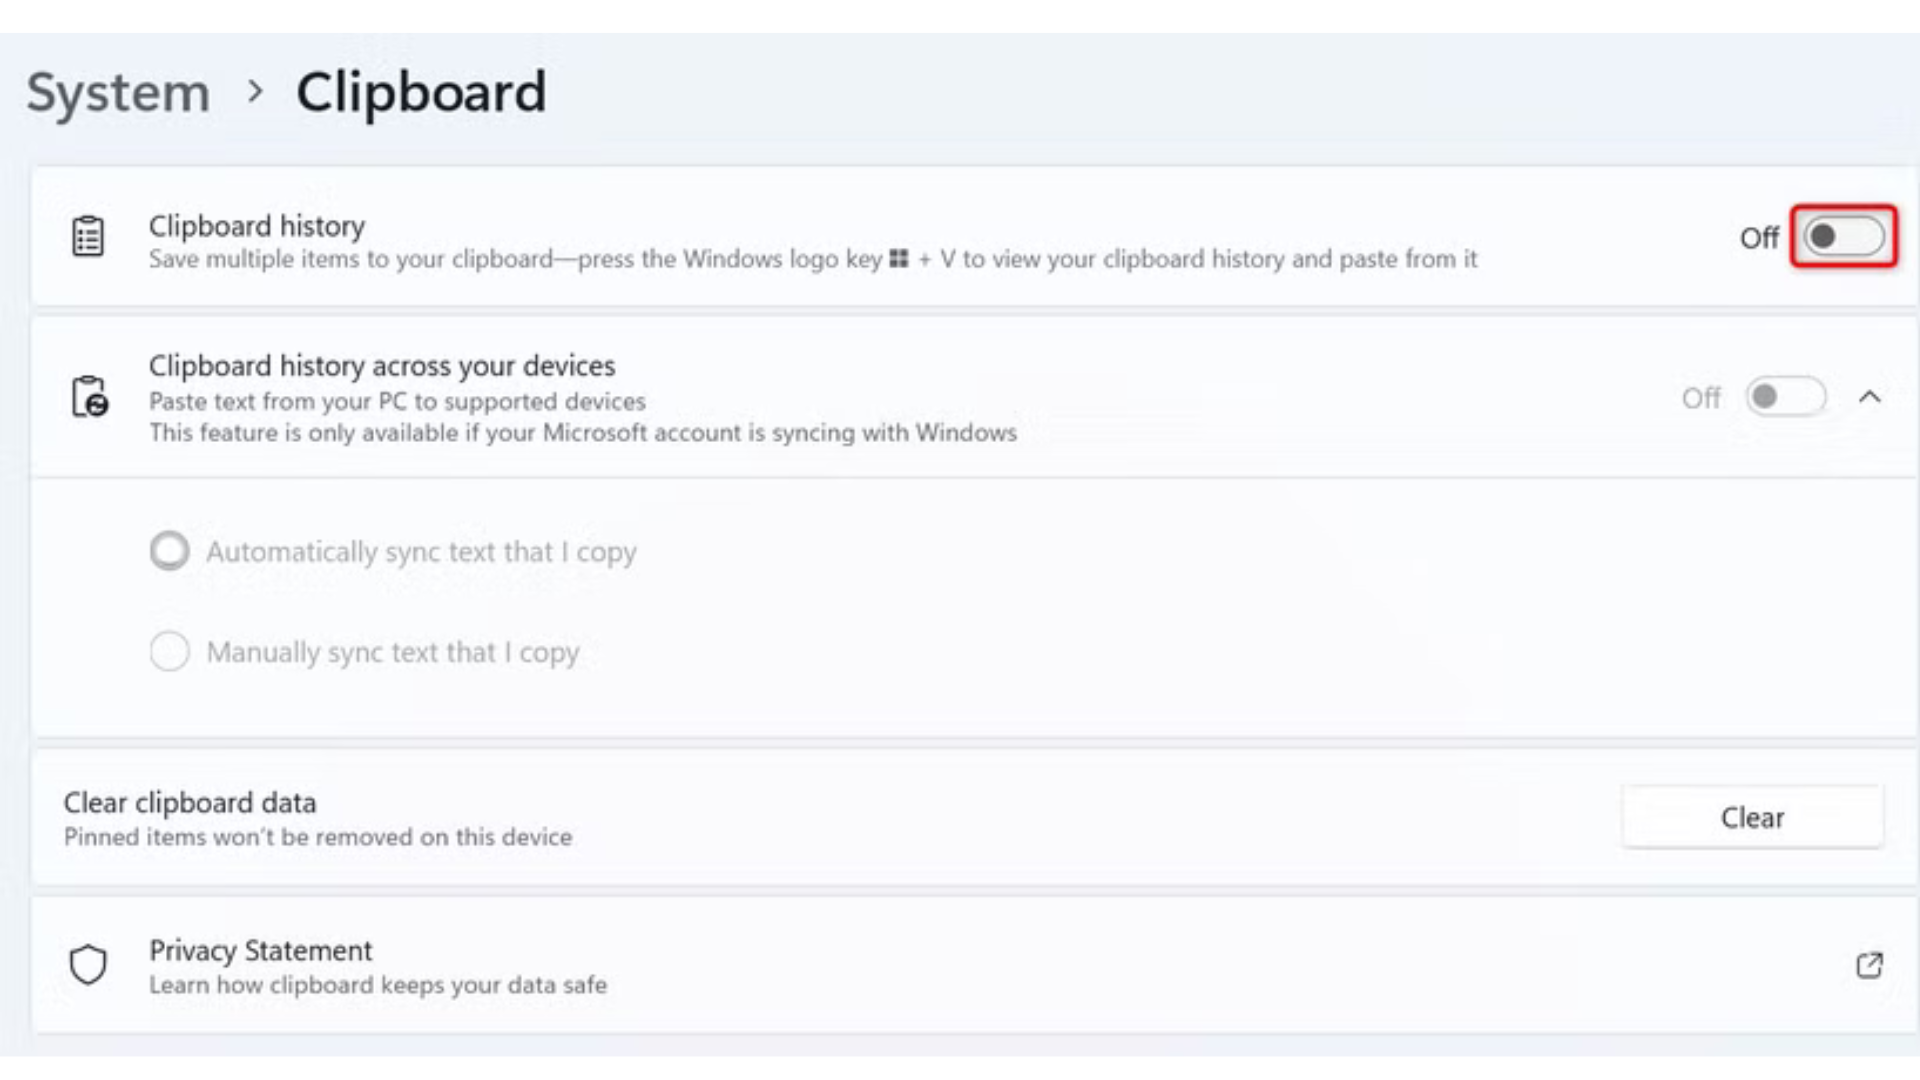Select the Clipboard history icon

point(88,237)
